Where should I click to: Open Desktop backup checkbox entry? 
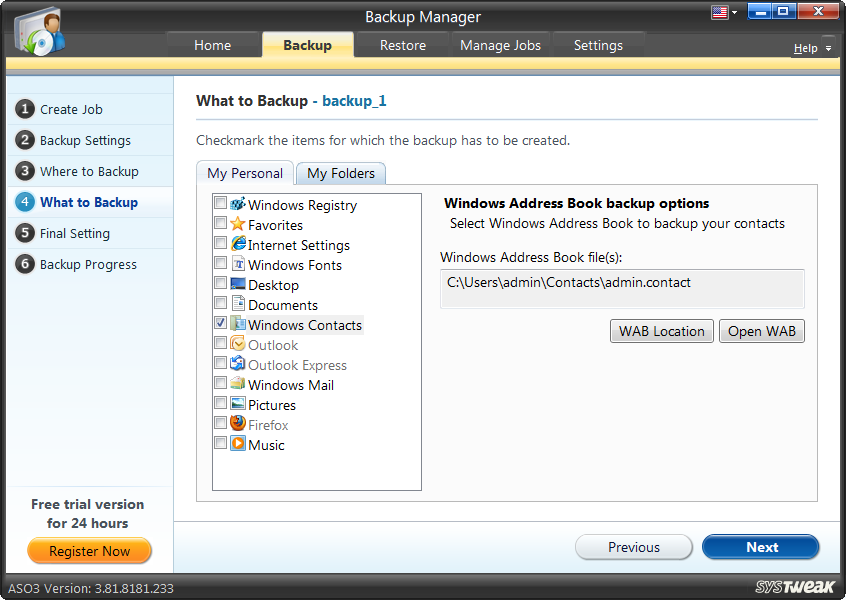pyautogui.click(x=221, y=284)
